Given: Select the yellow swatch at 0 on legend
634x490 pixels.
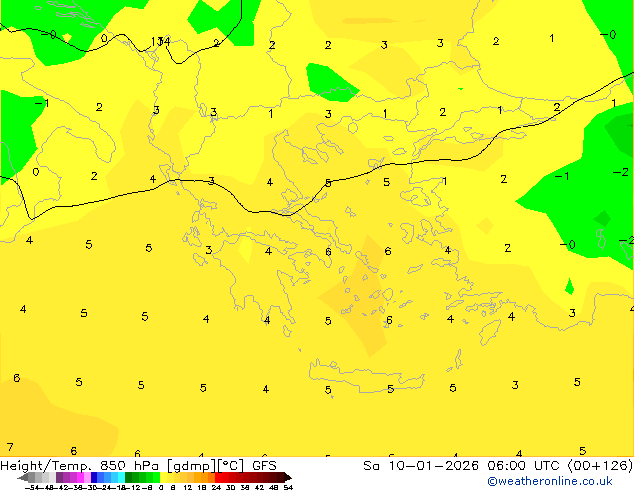Looking at the screenshot, I should point(163,477).
